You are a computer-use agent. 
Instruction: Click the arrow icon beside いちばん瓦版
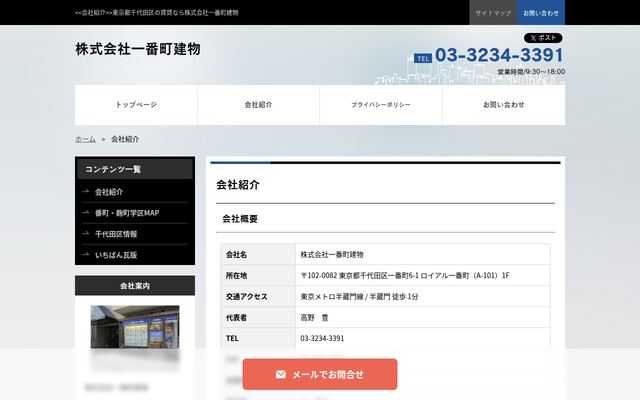pyautogui.click(x=86, y=254)
